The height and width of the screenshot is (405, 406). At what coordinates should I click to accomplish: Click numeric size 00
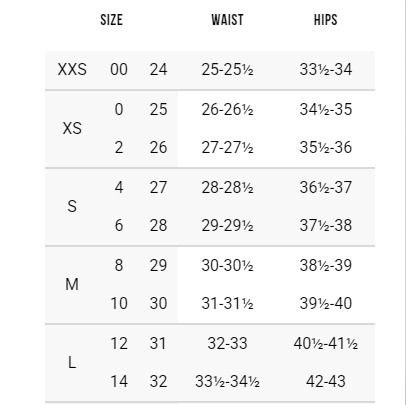pyautogui.click(x=119, y=70)
